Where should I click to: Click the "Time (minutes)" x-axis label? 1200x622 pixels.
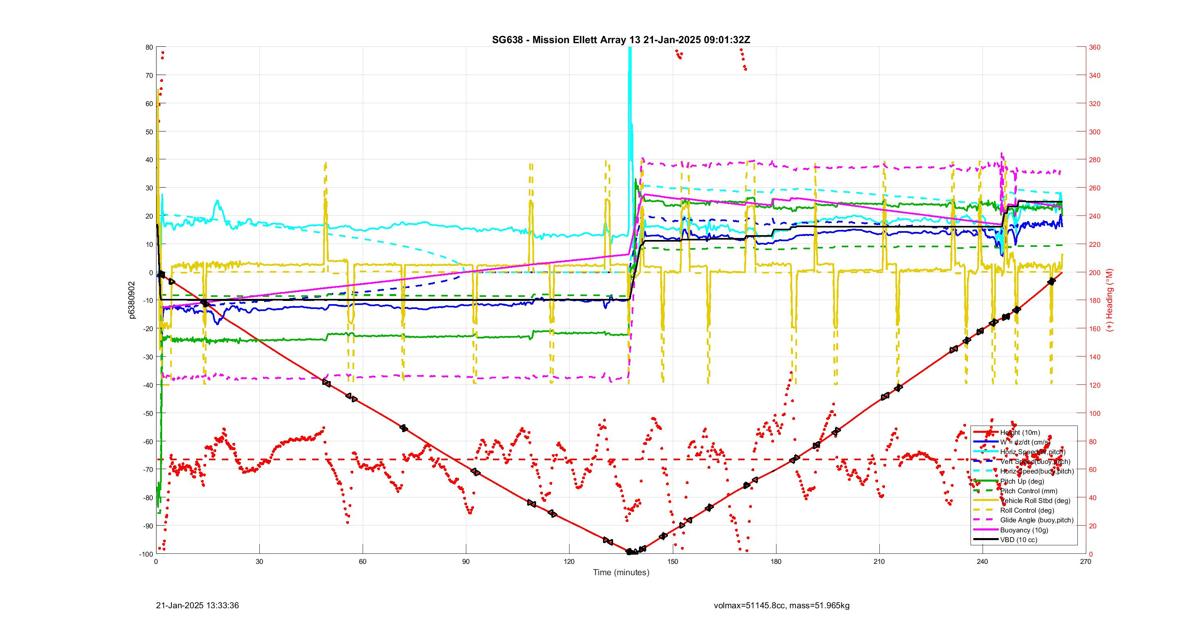pyautogui.click(x=620, y=573)
